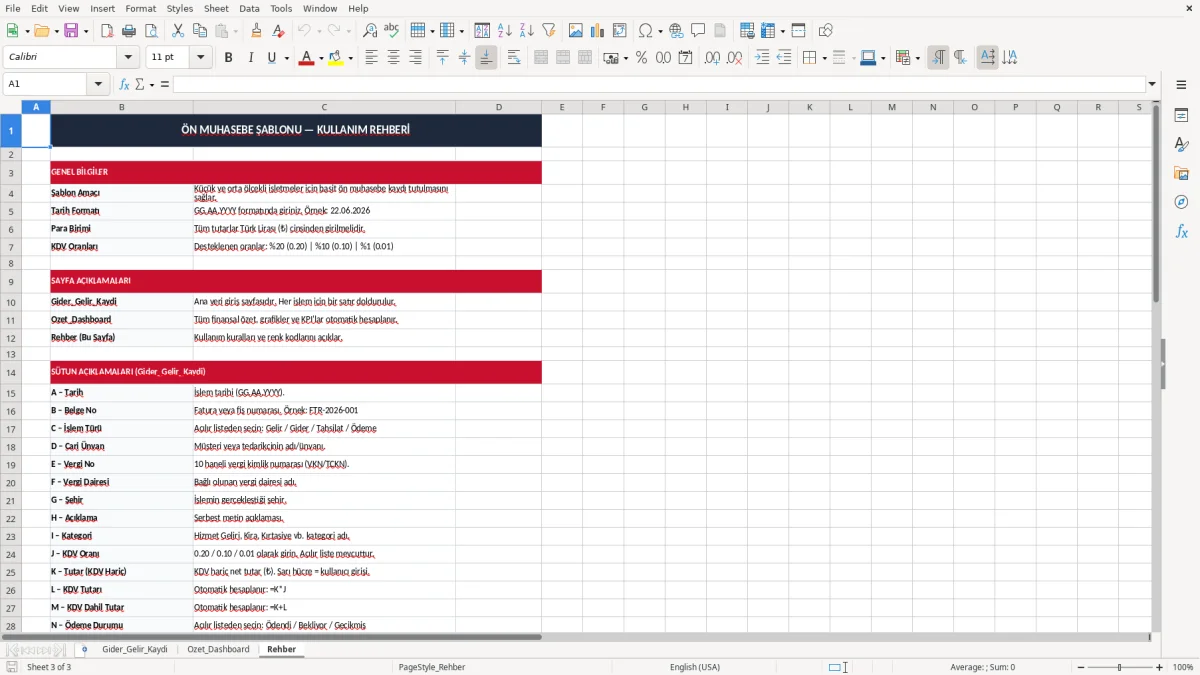Screen dimensions: 1200x675
Task: Cut the selection with scissors icon
Action: pyautogui.click(x=178, y=31)
